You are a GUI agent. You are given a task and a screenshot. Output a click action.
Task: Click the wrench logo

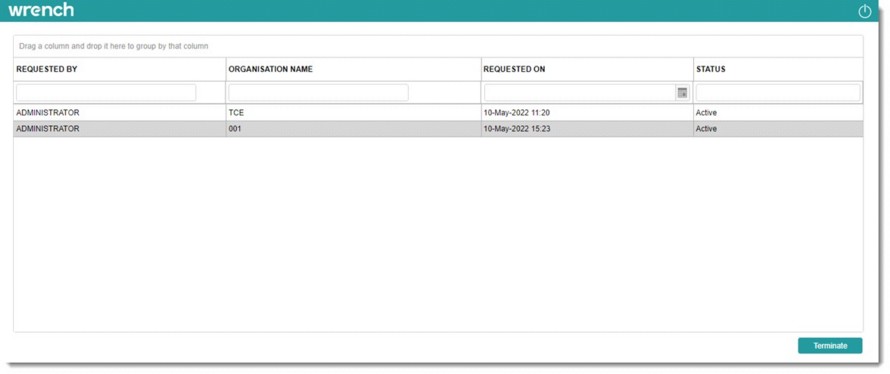coord(41,10)
